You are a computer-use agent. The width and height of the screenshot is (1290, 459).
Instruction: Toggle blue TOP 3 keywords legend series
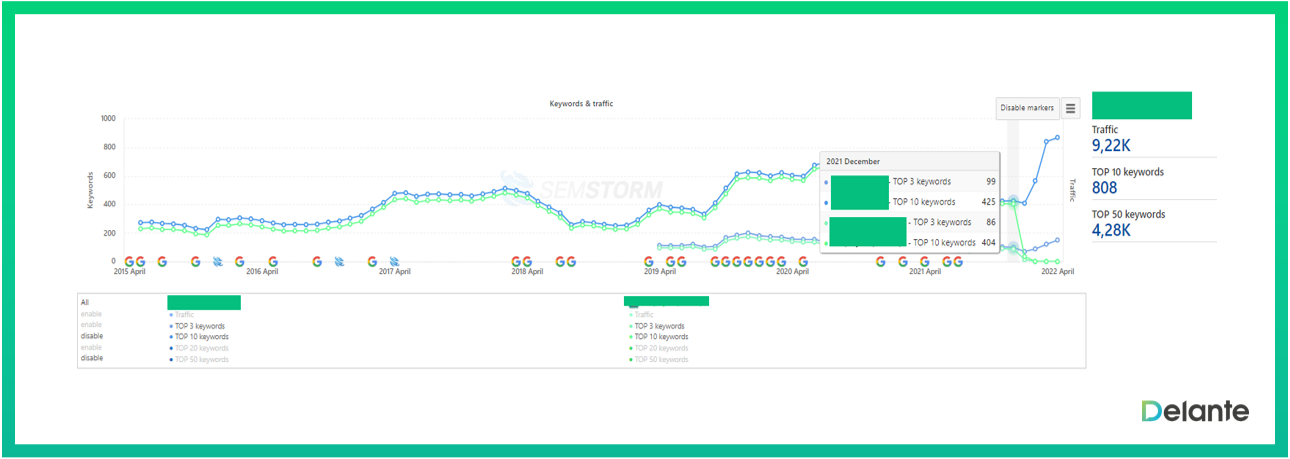(x=198, y=326)
